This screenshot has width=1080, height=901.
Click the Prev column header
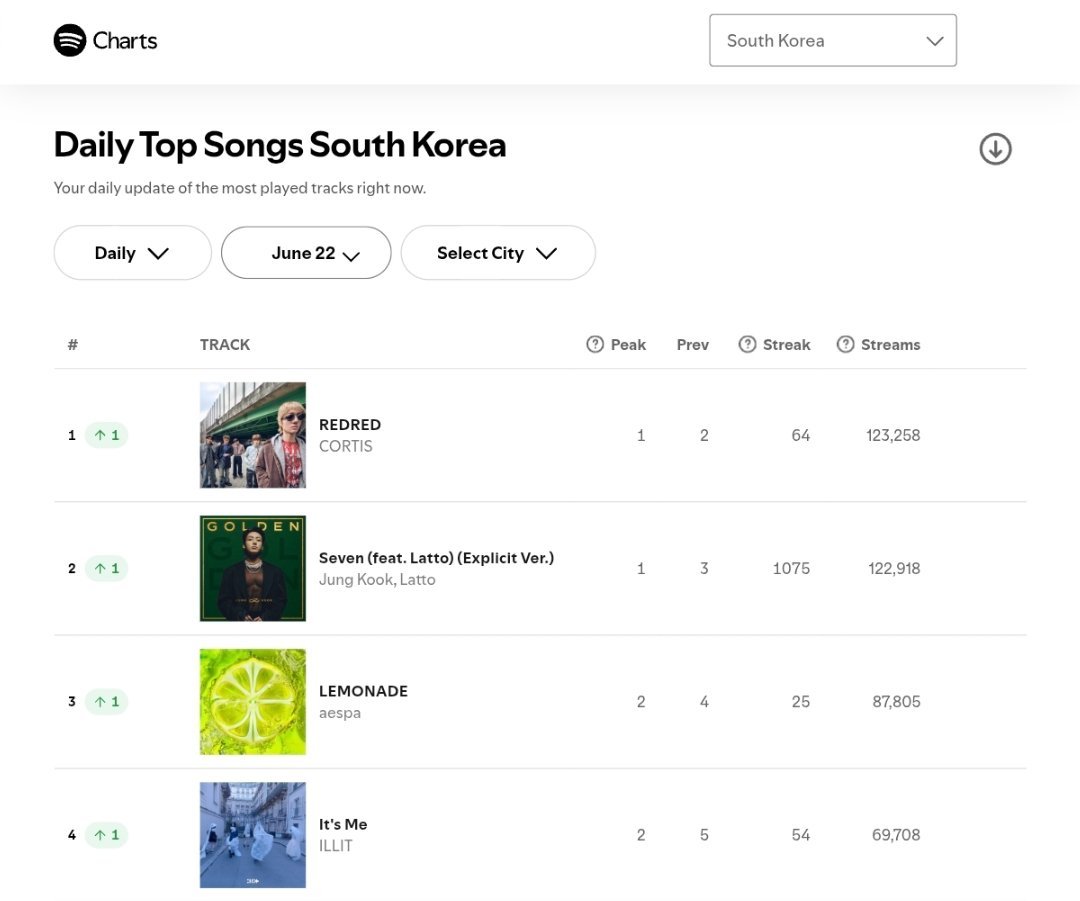tap(692, 344)
